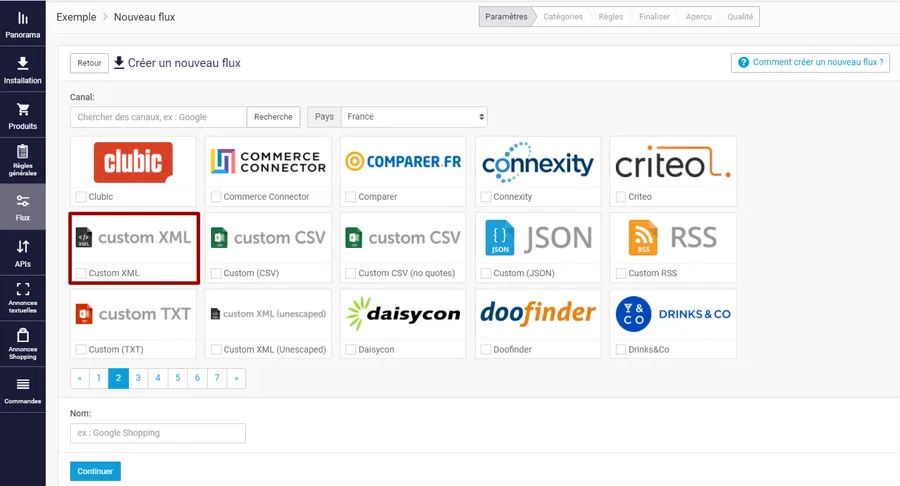Check the Custom XML (Unescaped) checkbox
Image resolution: width=900 pixels, height=486 pixels.
216,349
